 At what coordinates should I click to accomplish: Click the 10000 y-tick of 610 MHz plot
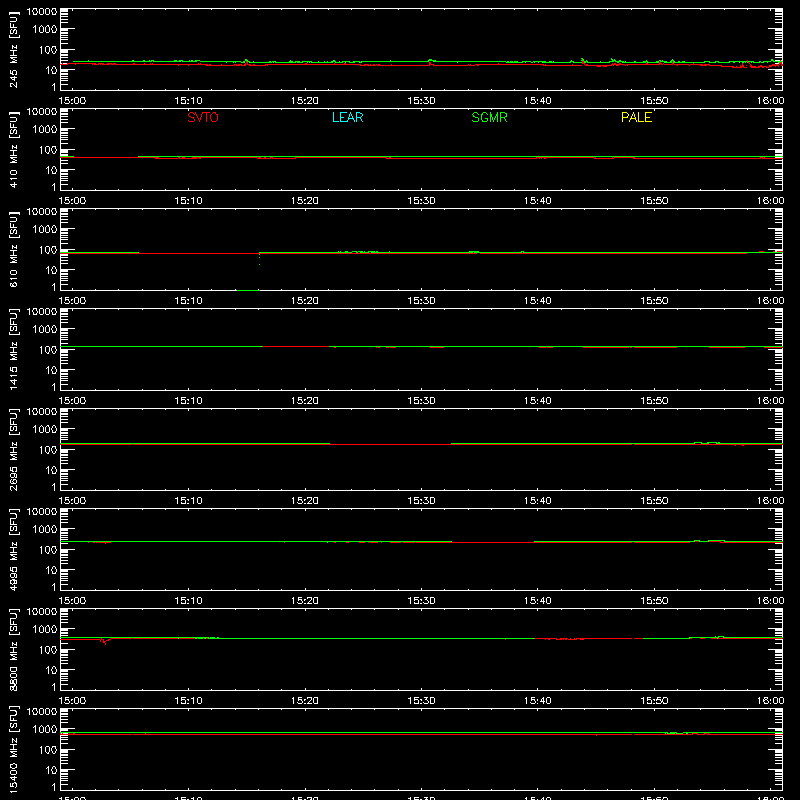pyautogui.click(x=42, y=212)
